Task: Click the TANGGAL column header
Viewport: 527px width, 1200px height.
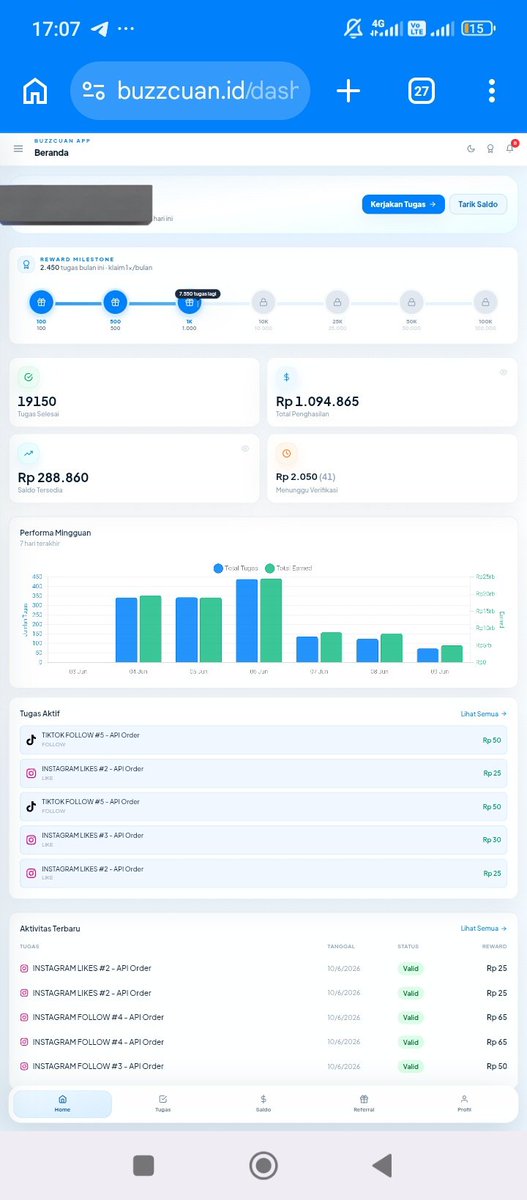Action: pyautogui.click(x=341, y=946)
